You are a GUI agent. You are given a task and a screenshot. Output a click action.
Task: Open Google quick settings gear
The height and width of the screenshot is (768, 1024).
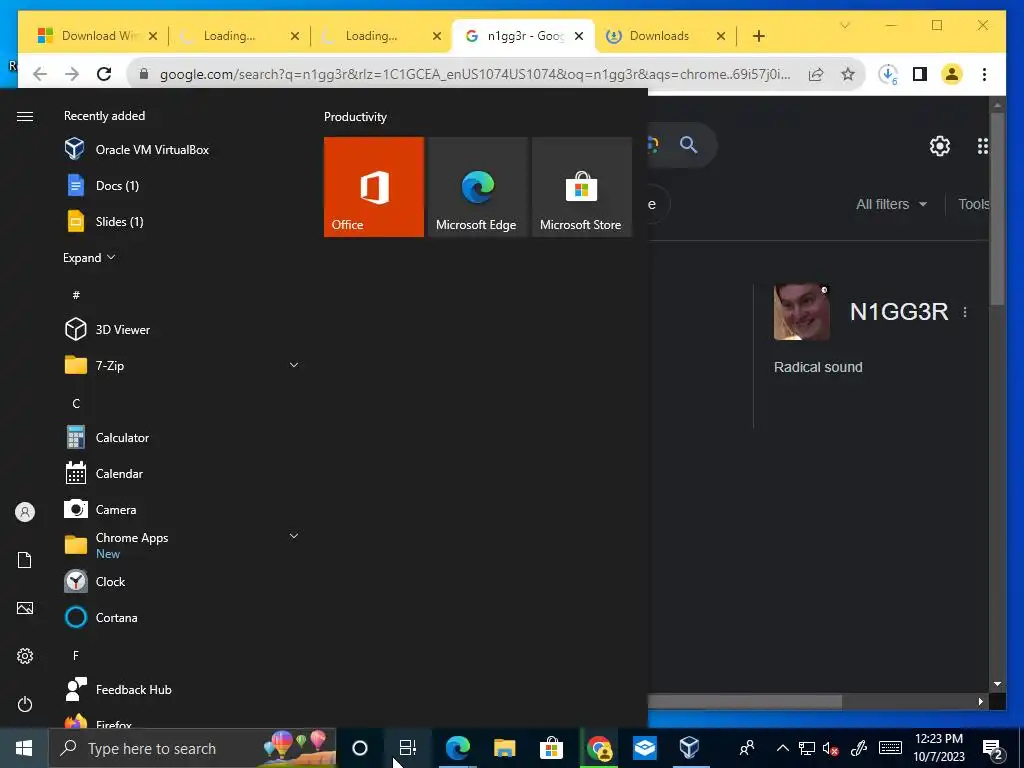[940, 146]
